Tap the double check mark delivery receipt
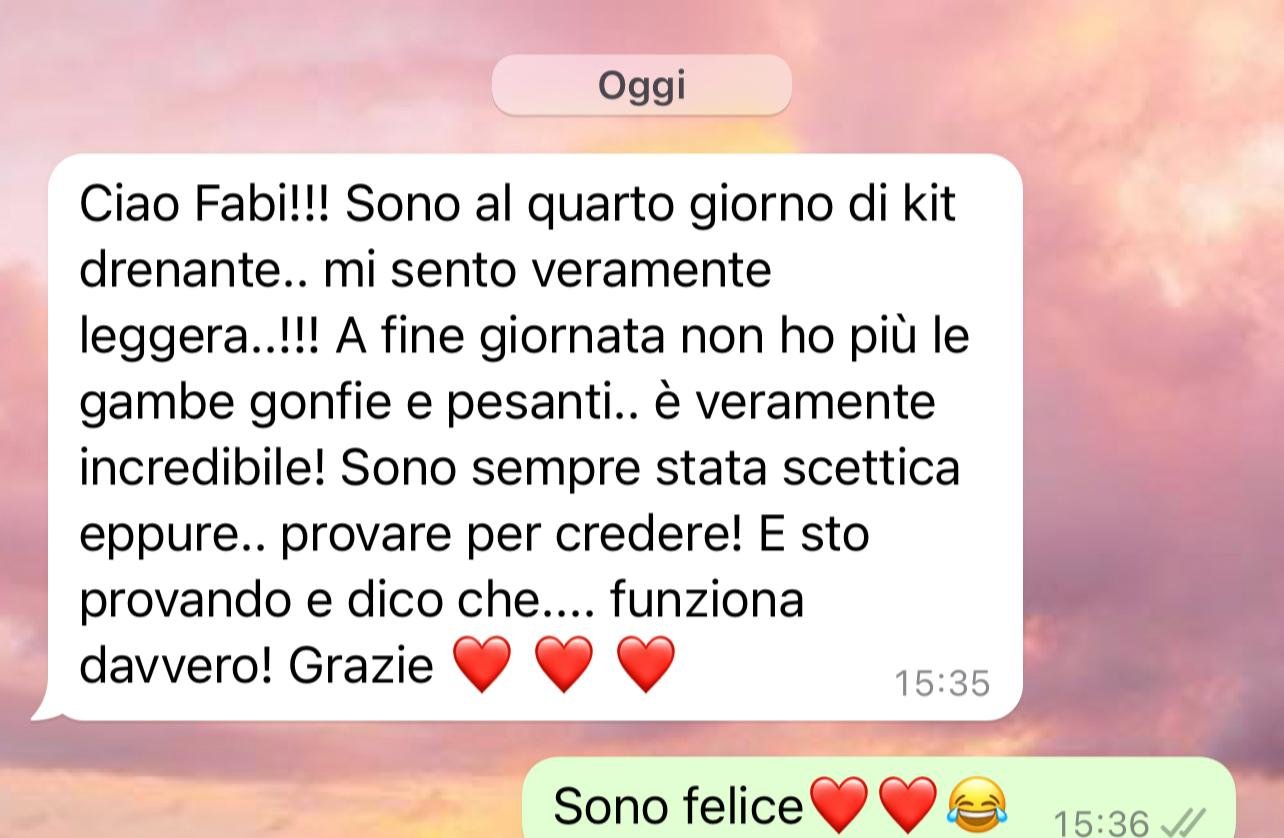Screen dimensions: 1284x838 [x=1183, y=823]
